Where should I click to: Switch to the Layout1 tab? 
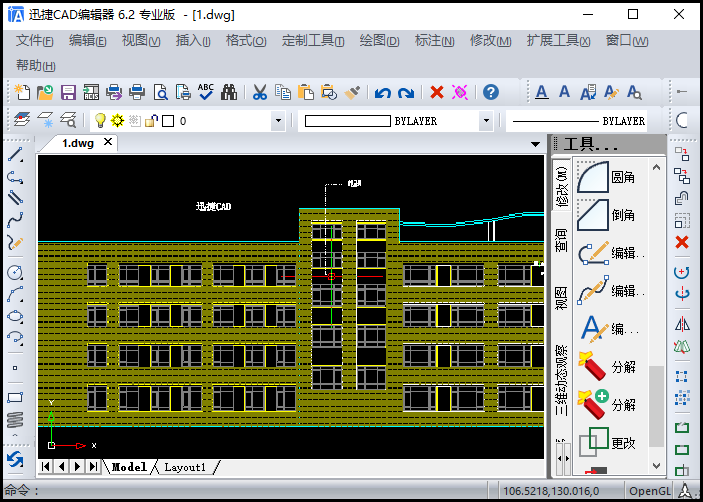(x=185, y=467)
